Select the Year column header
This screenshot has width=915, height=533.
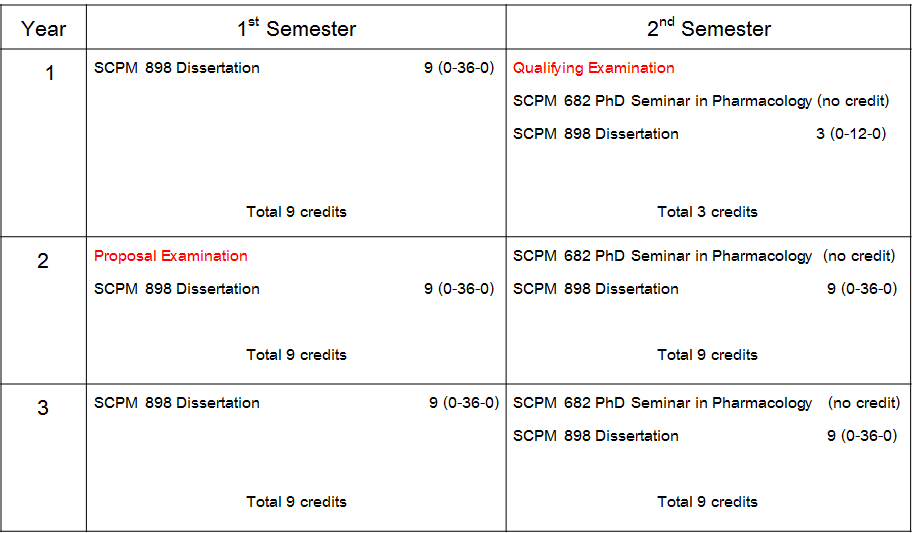tap(44, 29)
